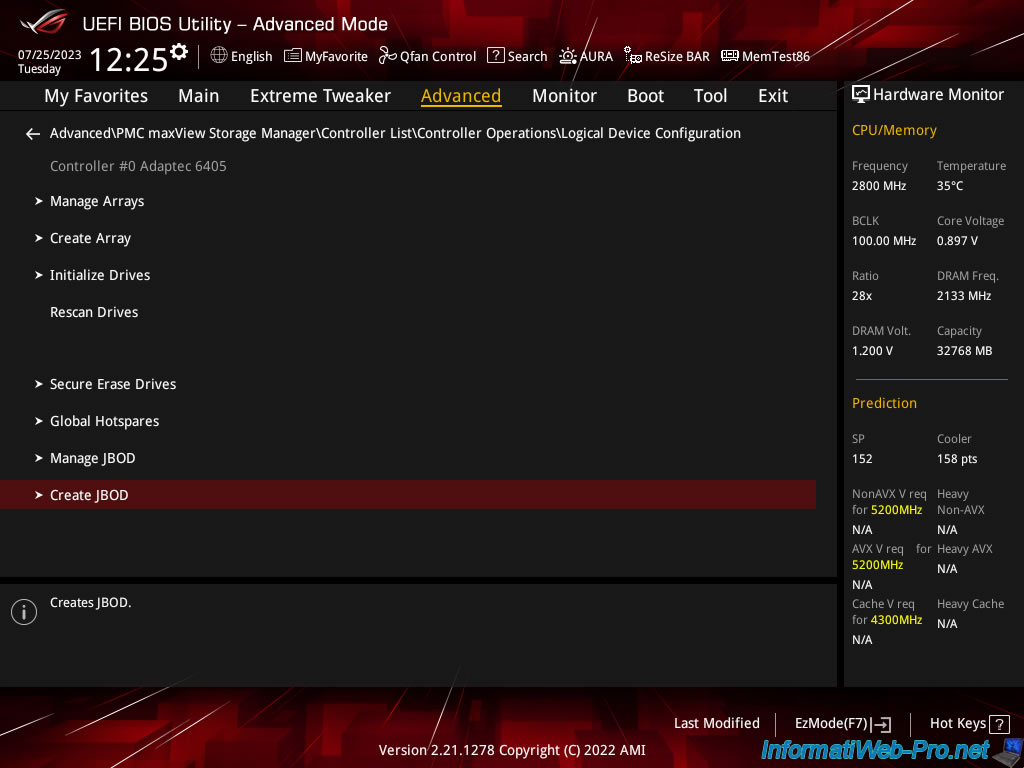Open the Tool tab
The width and height of the screenshot is (1024, 768).
tap(710, 96)
